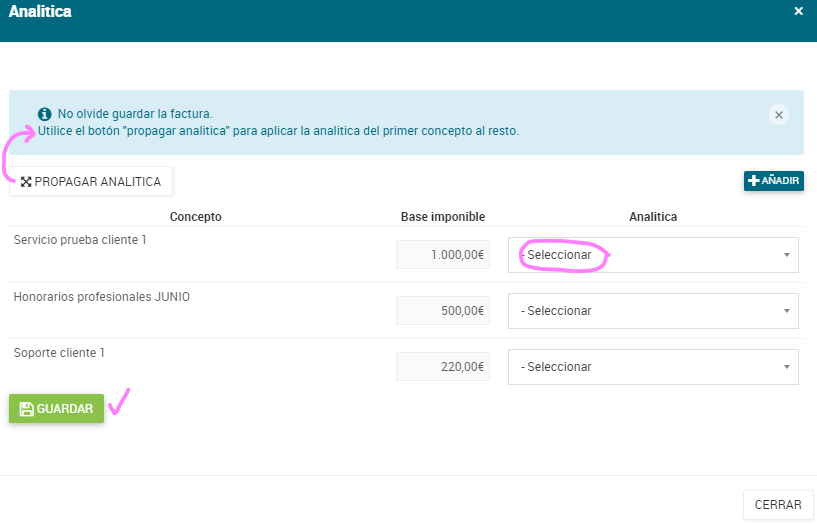Viewport: 817px width, 525px height.
Task: Click the Analitica column header
Action: tap(653, 217)
